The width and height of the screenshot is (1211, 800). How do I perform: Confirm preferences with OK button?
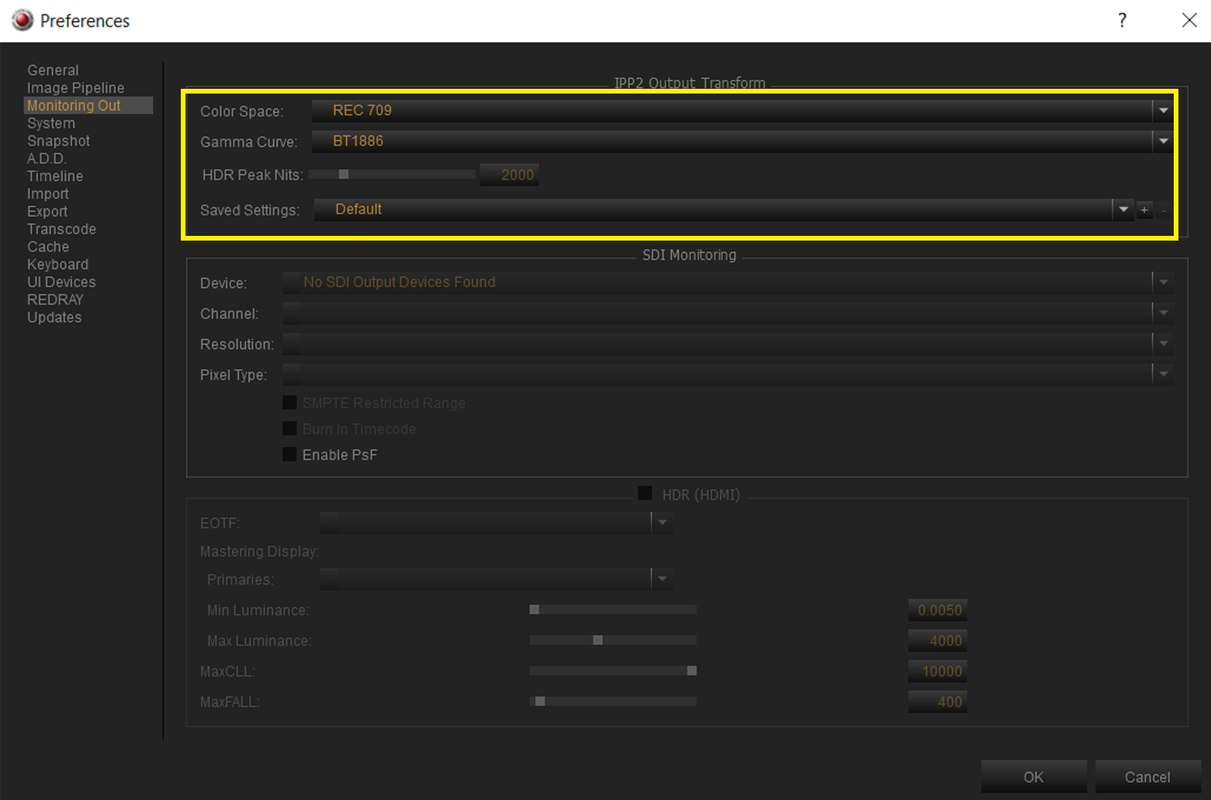[x=1034, y=777]
